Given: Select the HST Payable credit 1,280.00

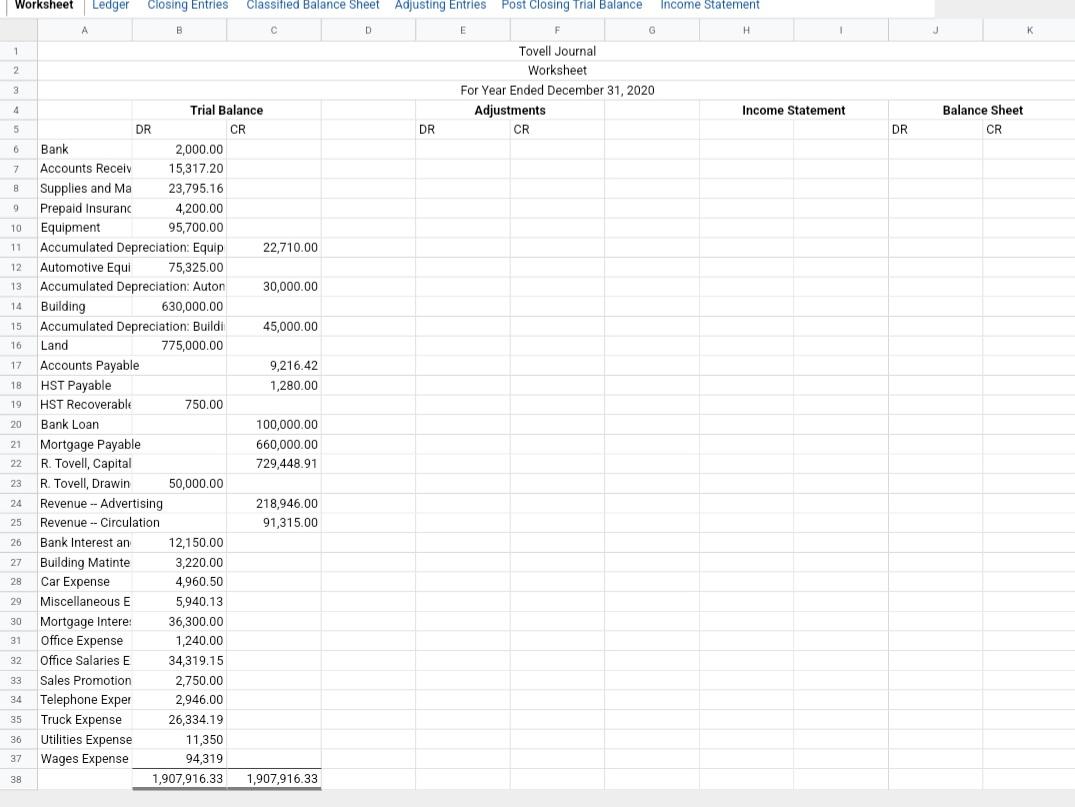Looking at the screenshot, I should [274, 386].
